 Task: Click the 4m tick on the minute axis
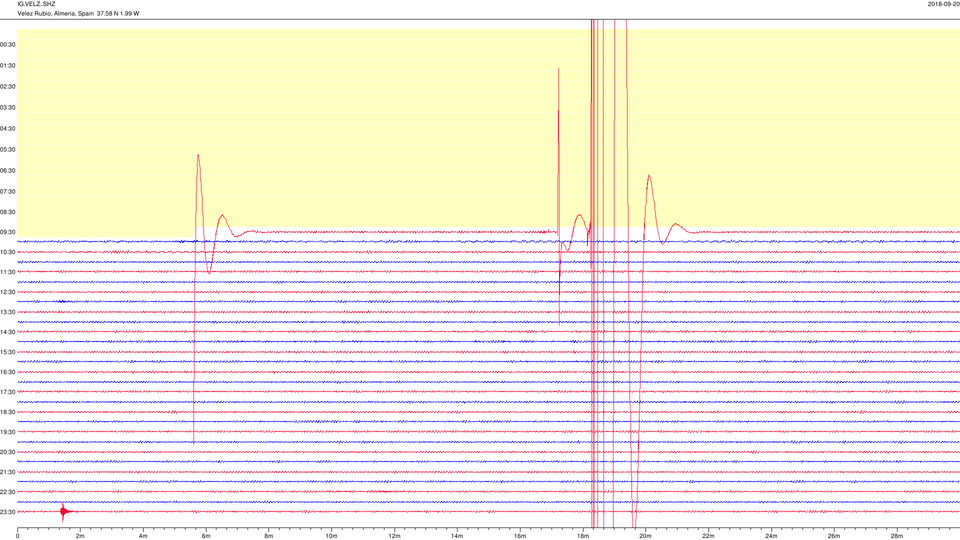click(143, 536)
